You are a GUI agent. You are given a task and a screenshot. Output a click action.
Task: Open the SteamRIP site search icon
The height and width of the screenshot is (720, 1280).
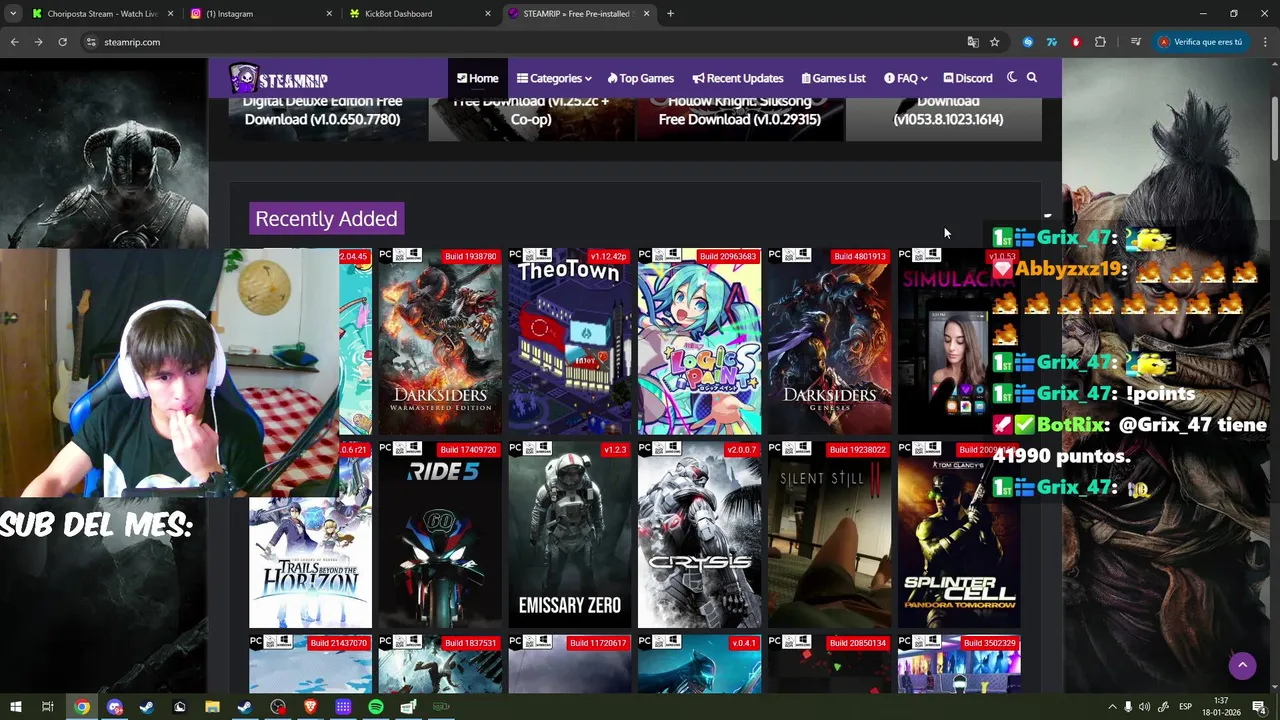coord(1032,78)
